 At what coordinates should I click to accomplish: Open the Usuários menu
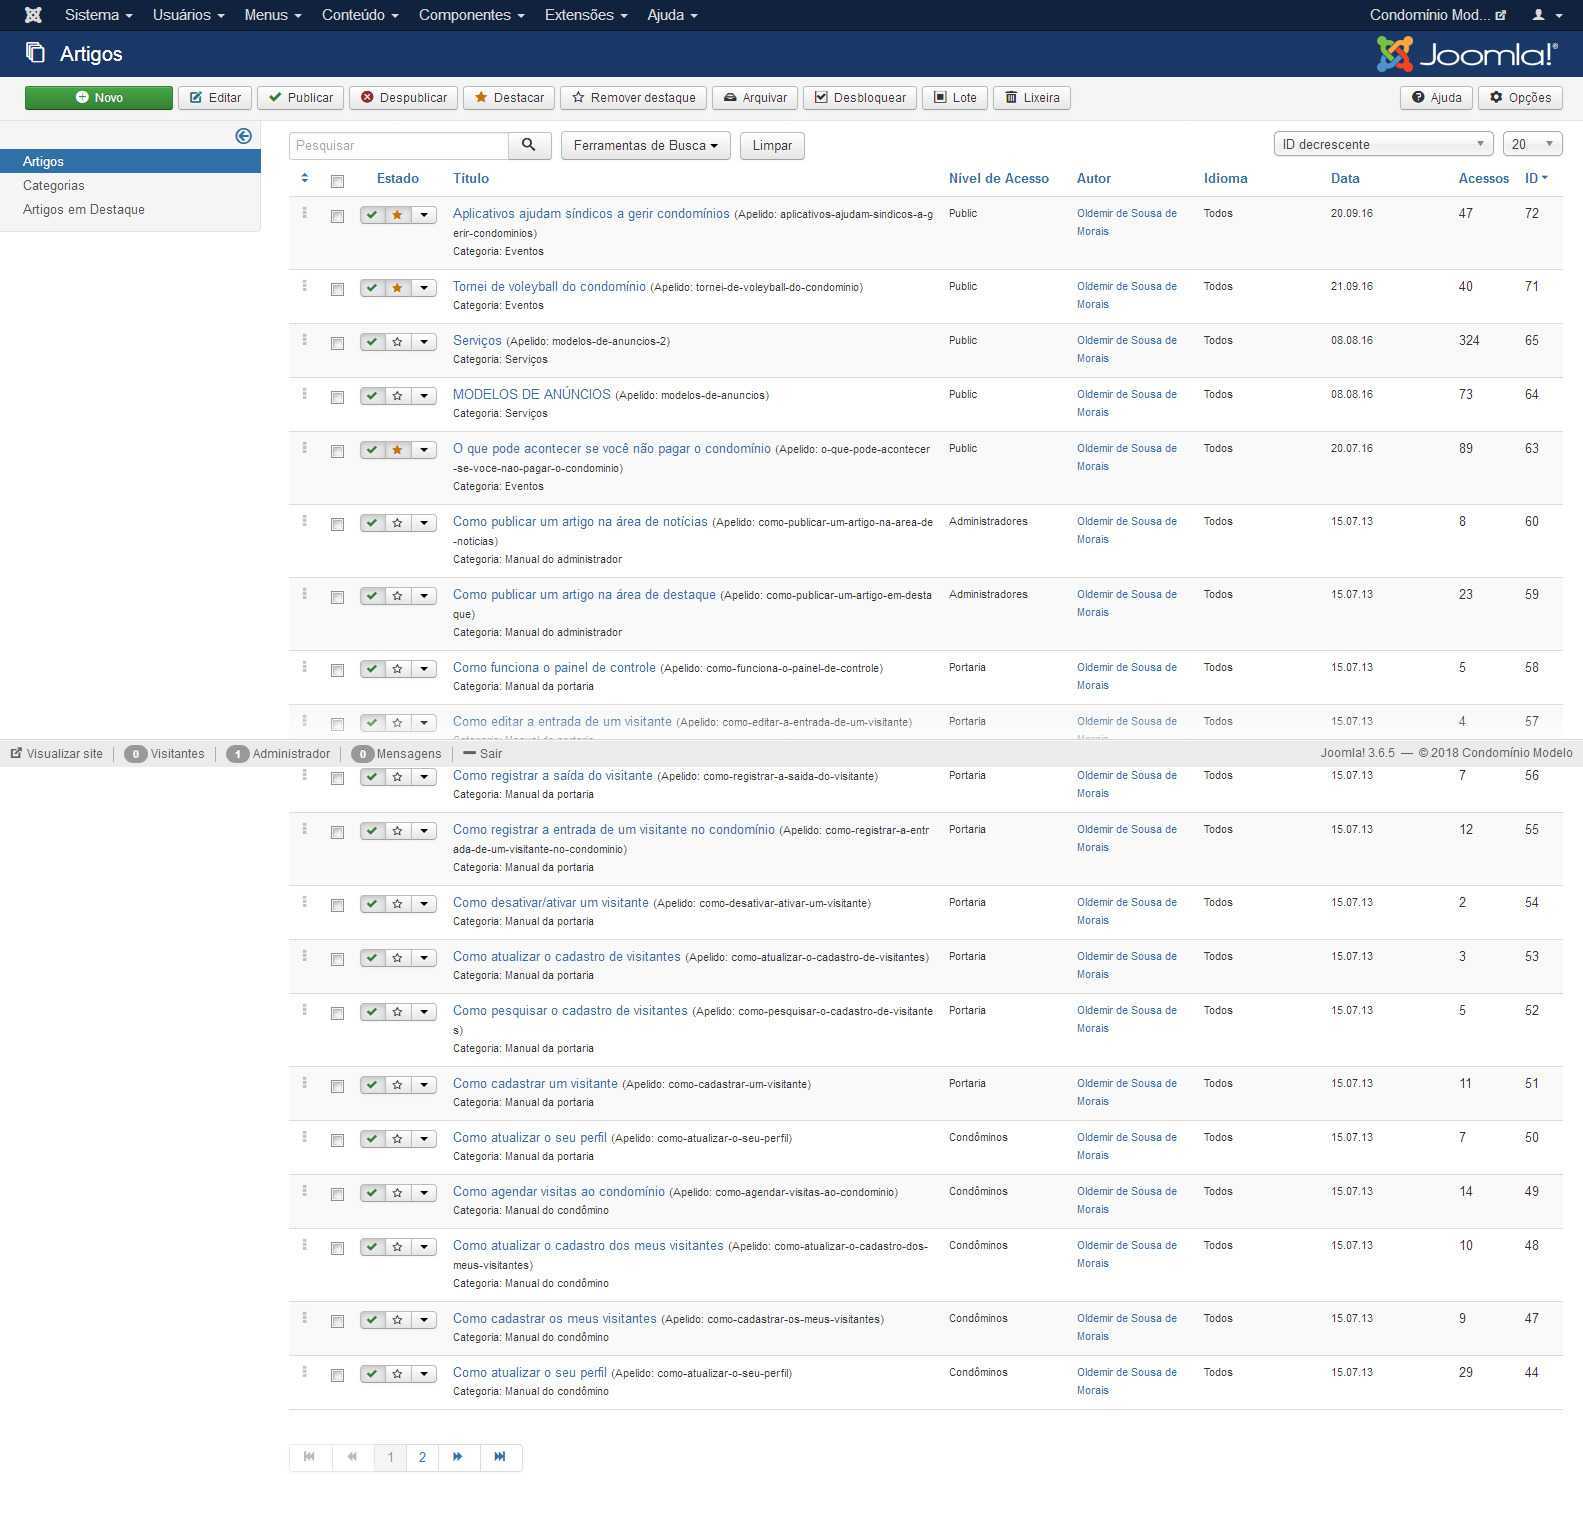point(188,15)
